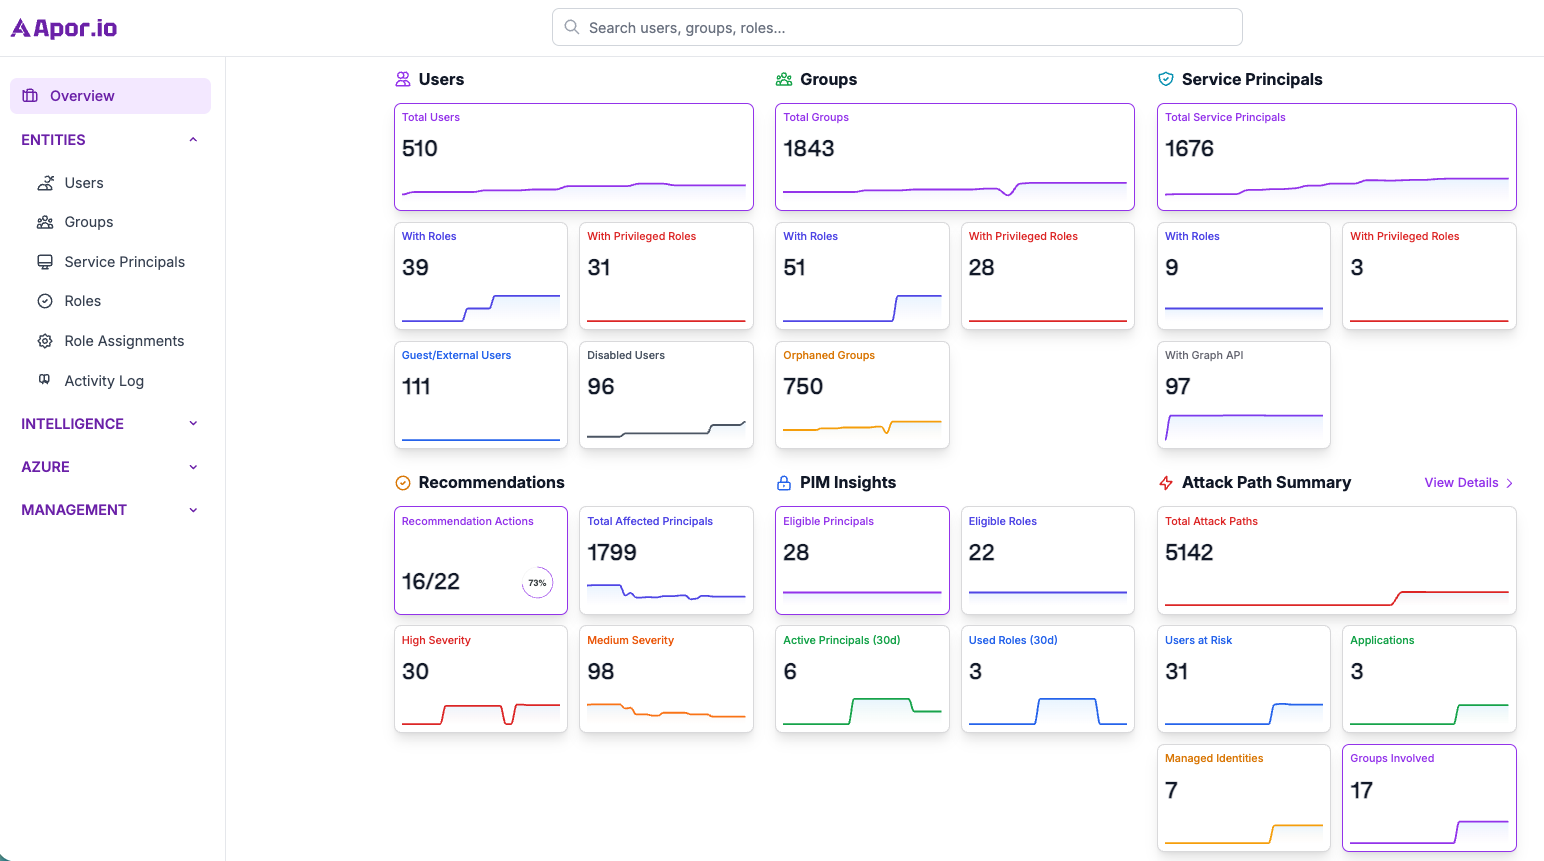This screenshot has width=1544, height=861.
Task: Click the Users icon in the sidebar
Action: click(44, 182)
